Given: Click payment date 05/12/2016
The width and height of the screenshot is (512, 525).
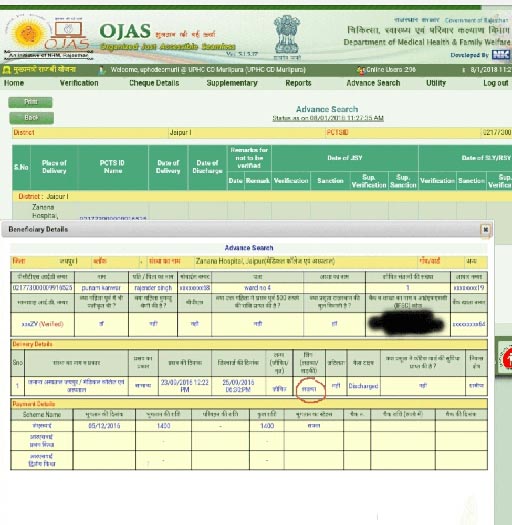Looking at the screenshot, I should (104, 426).
